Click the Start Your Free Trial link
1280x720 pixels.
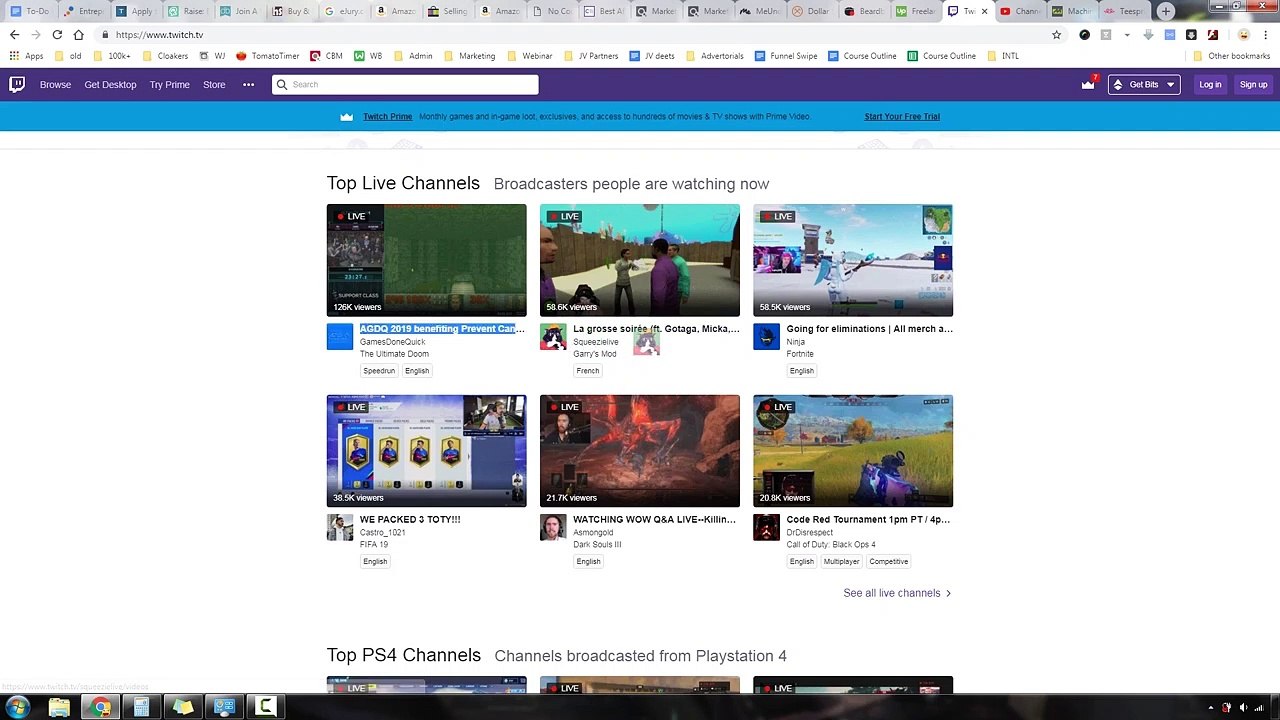click(x=902, y=116)
